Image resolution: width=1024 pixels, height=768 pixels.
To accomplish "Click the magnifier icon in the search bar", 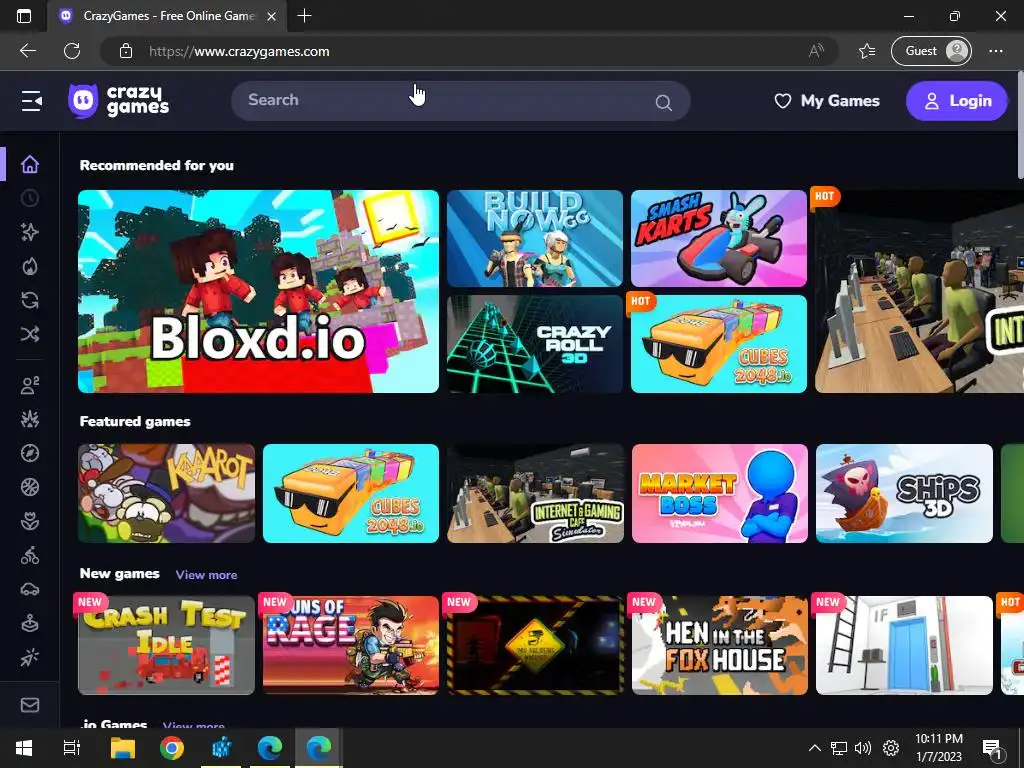I will point(664,103).
